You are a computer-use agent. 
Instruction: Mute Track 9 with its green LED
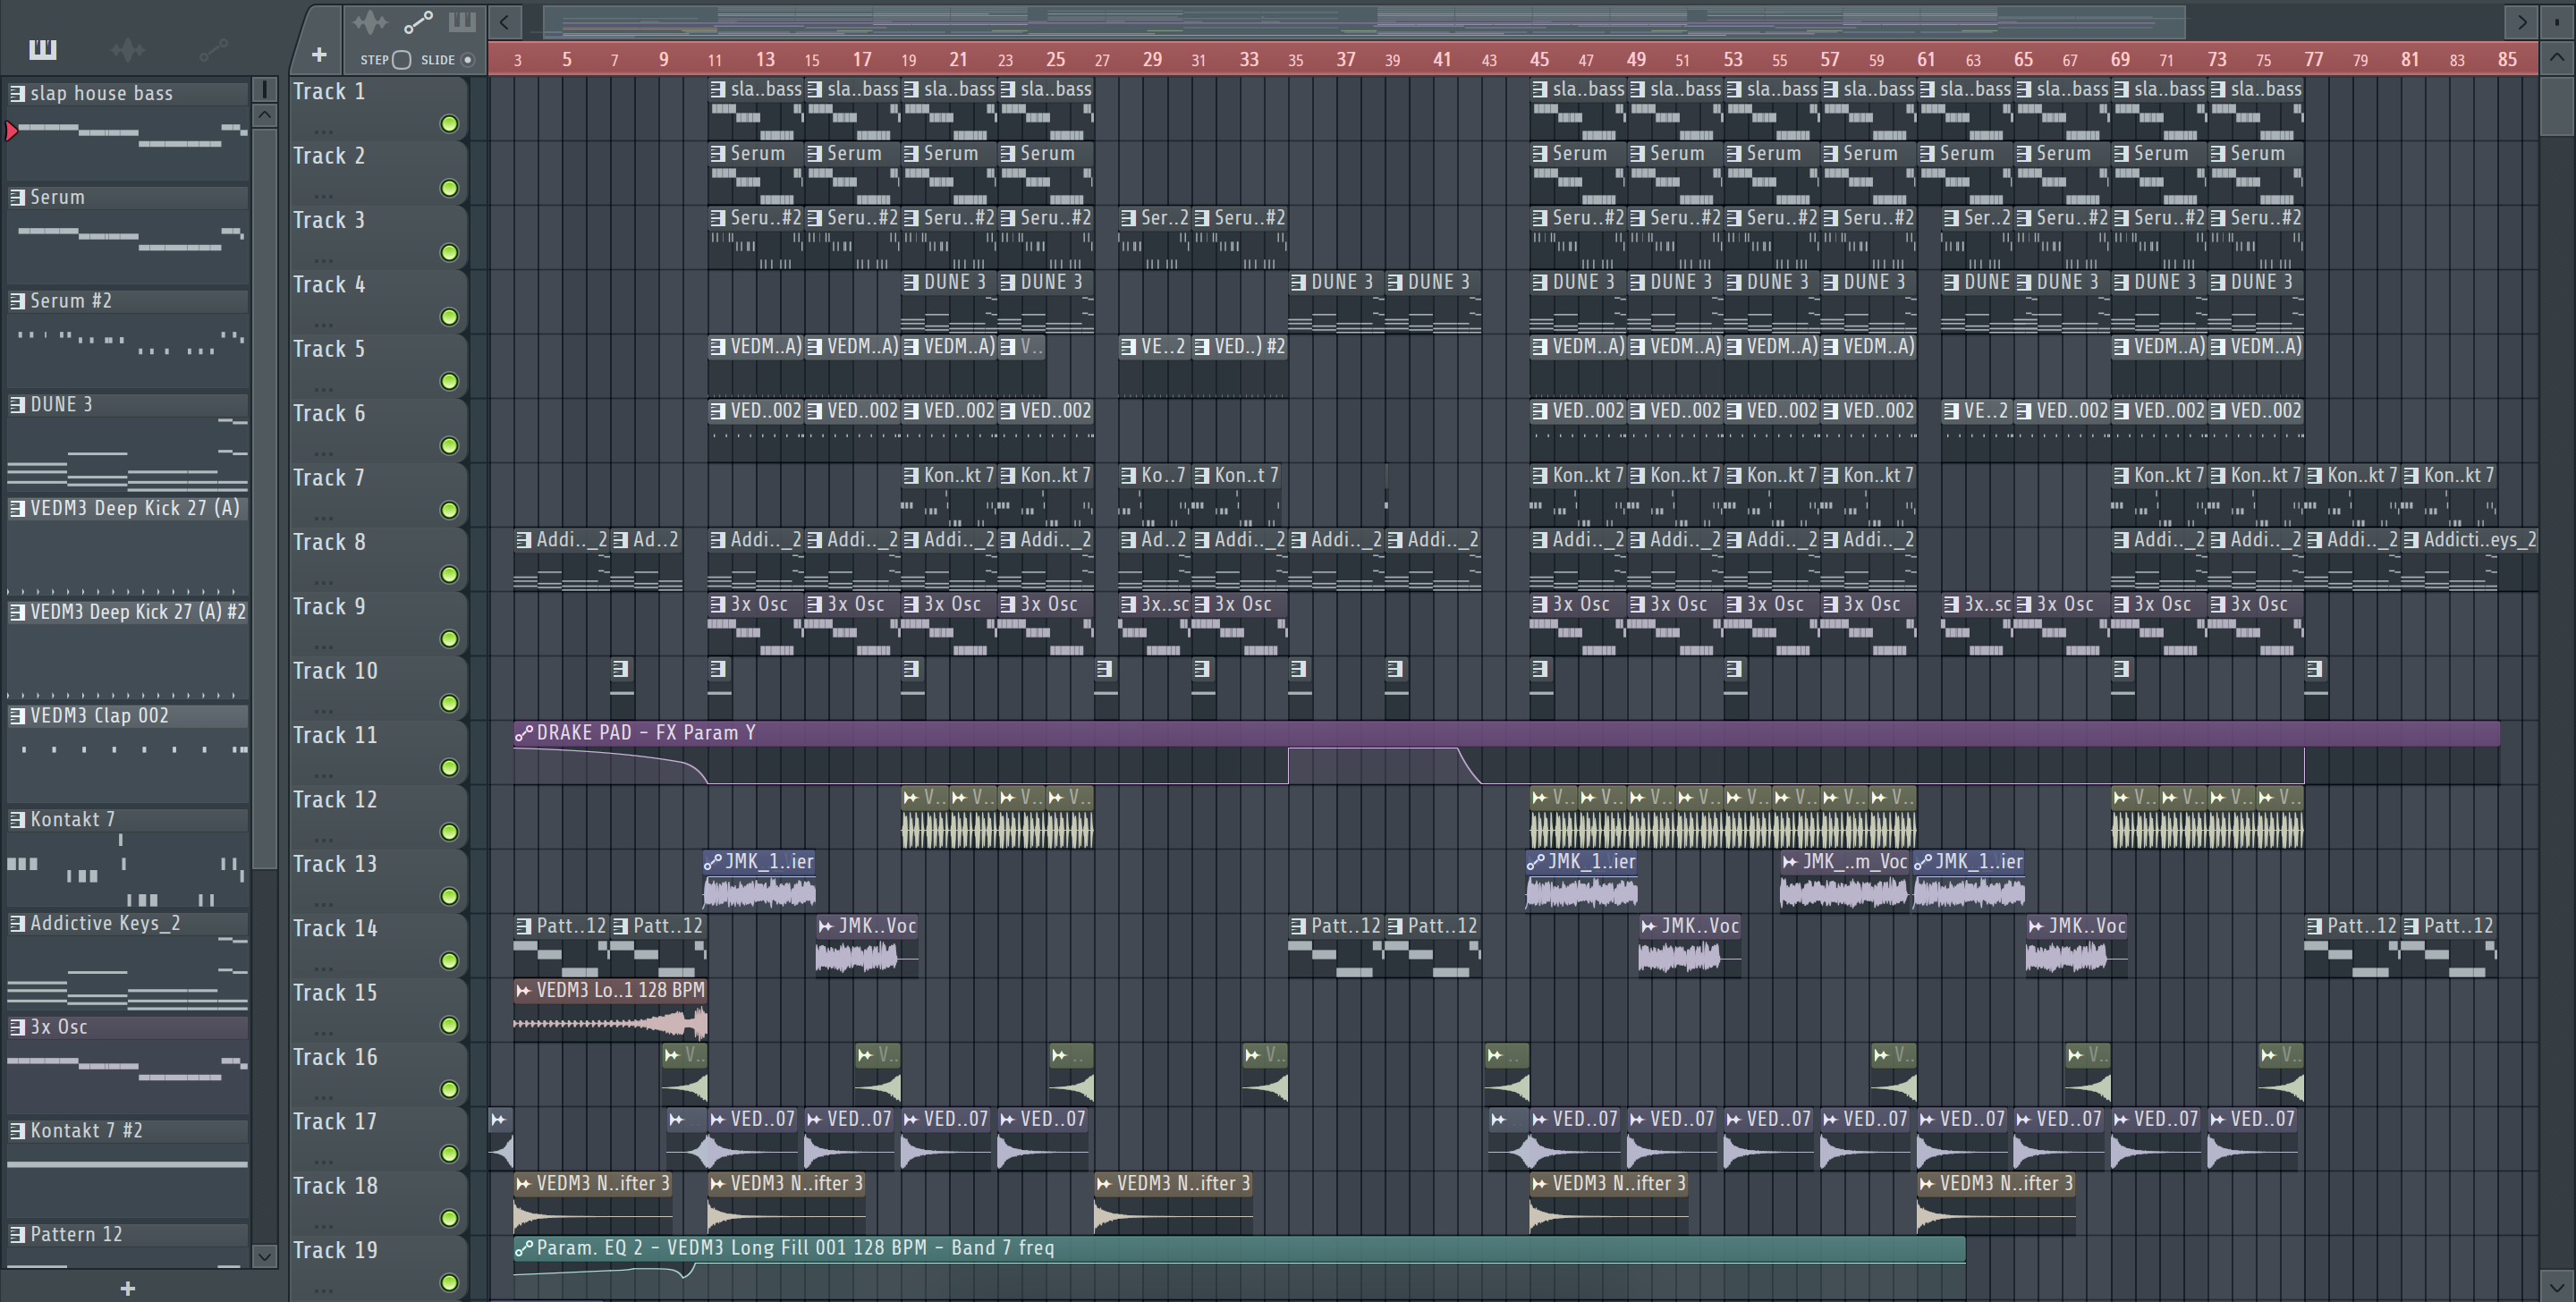click(x=449, y=639)
